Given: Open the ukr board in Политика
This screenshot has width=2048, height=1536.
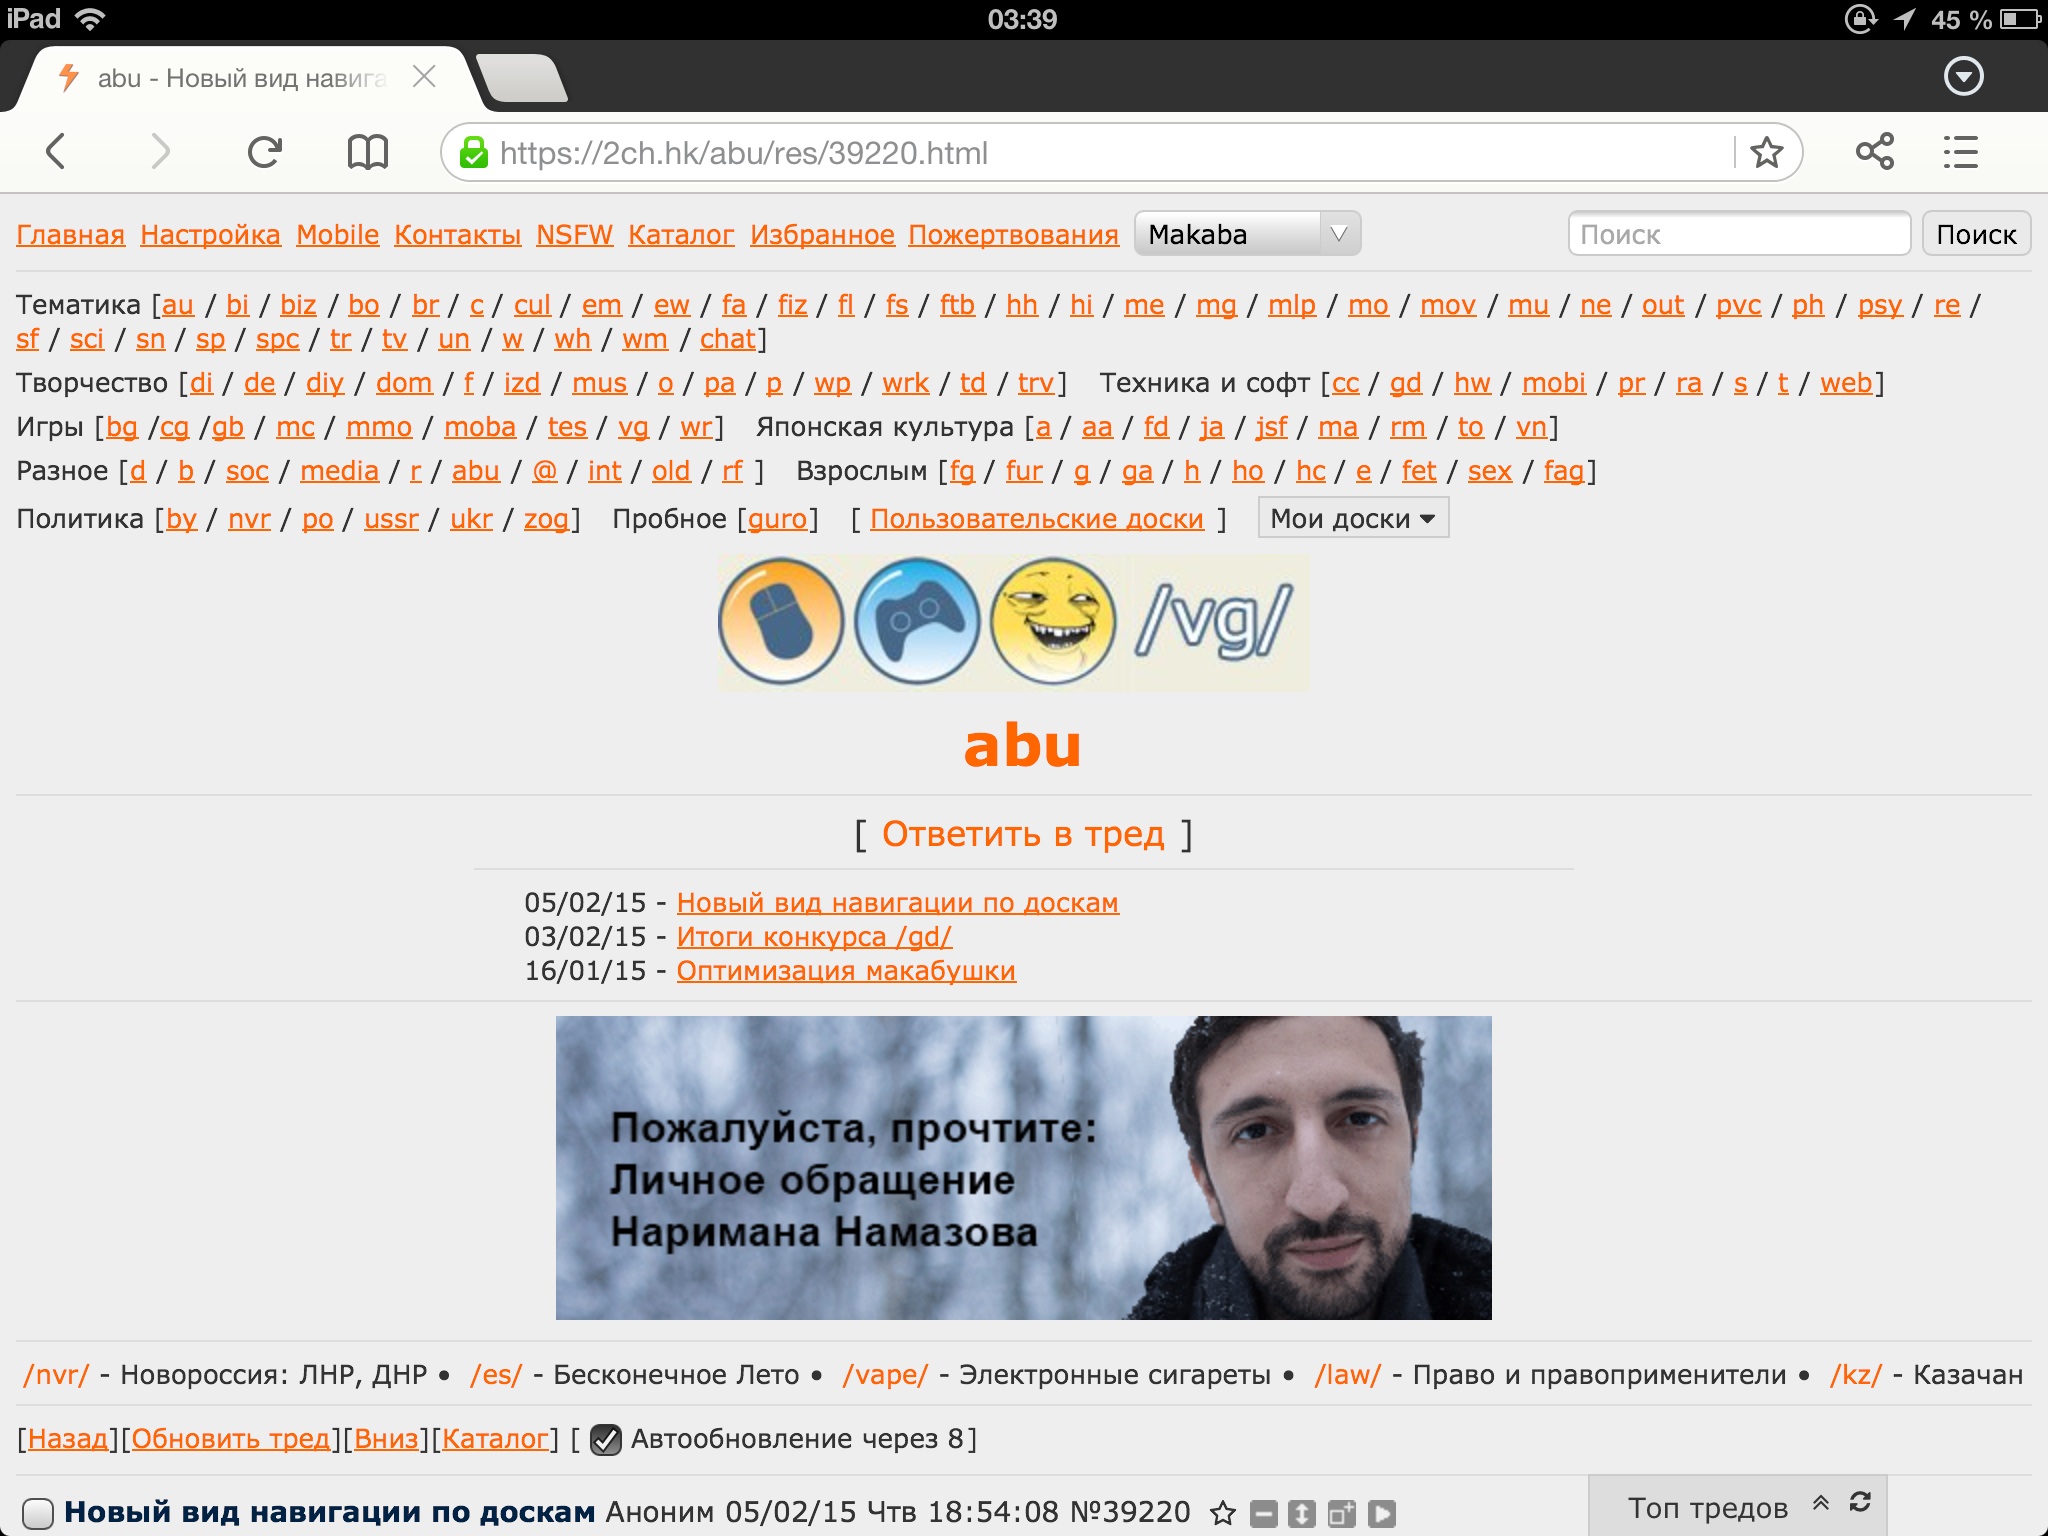Looking at the screenshot, I should click(x=471, y=519).
